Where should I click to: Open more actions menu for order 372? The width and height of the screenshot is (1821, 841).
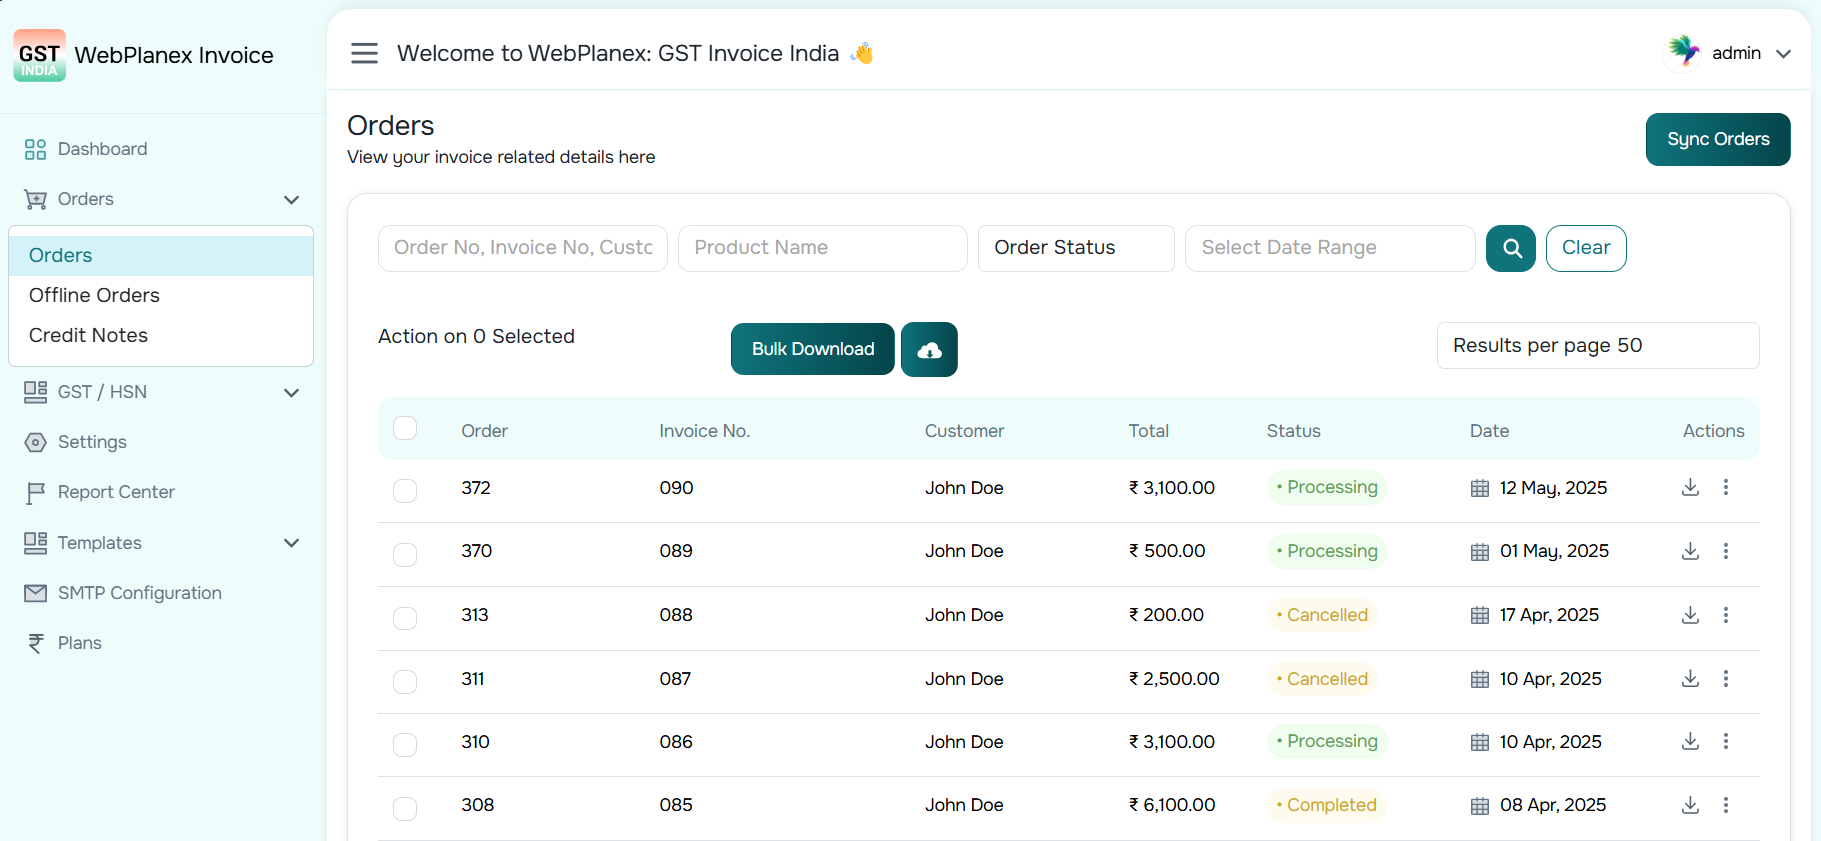tap(1726, 487)
